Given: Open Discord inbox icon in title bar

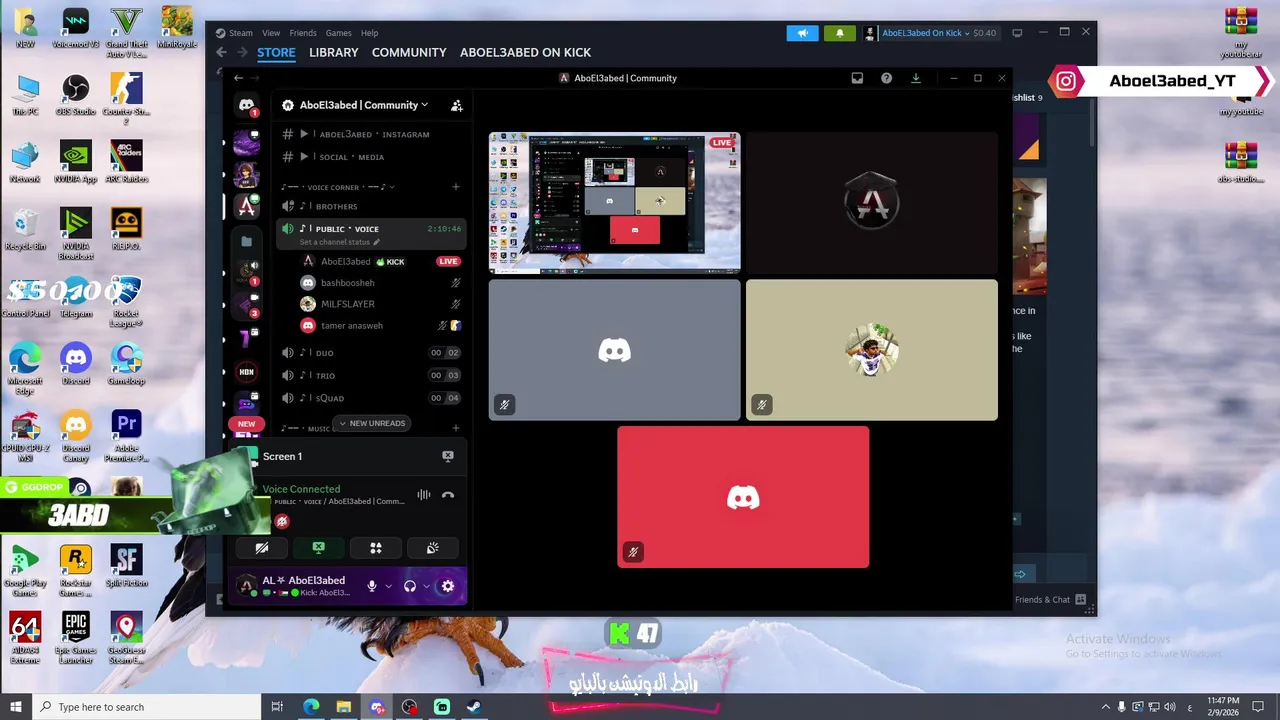Looking at the screenshot, I should (x=857, y=78).
